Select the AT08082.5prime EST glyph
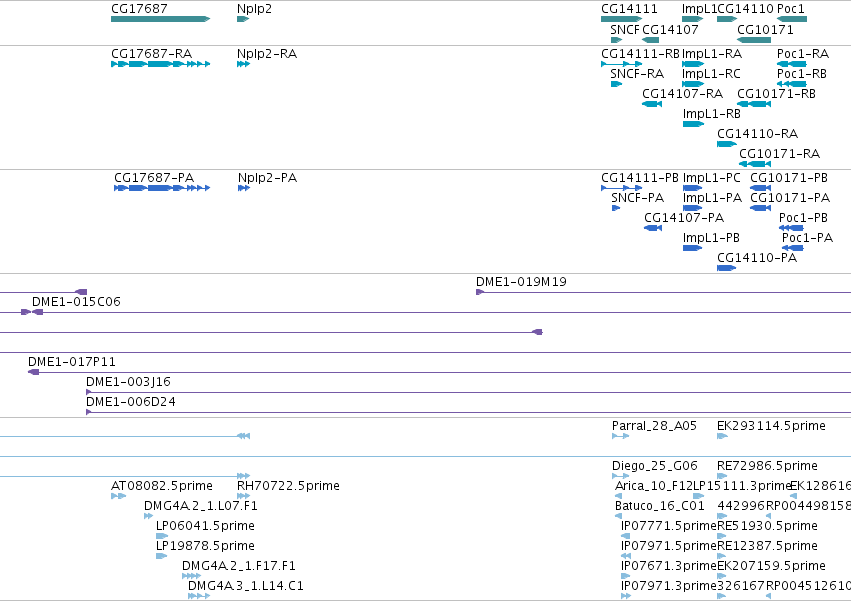This screenshot has height=601, width=851. point(118,496)
